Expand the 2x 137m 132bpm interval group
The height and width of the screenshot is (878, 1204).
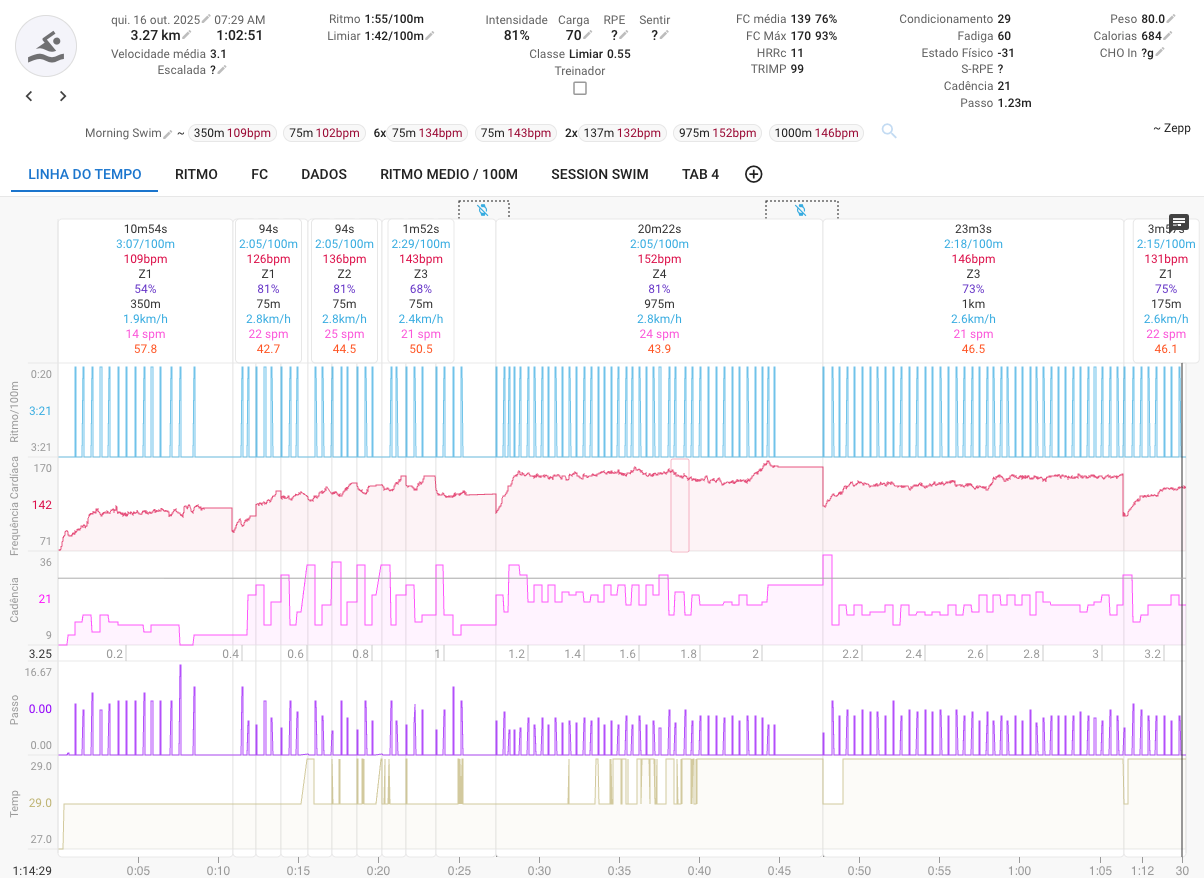coord(615,133)
